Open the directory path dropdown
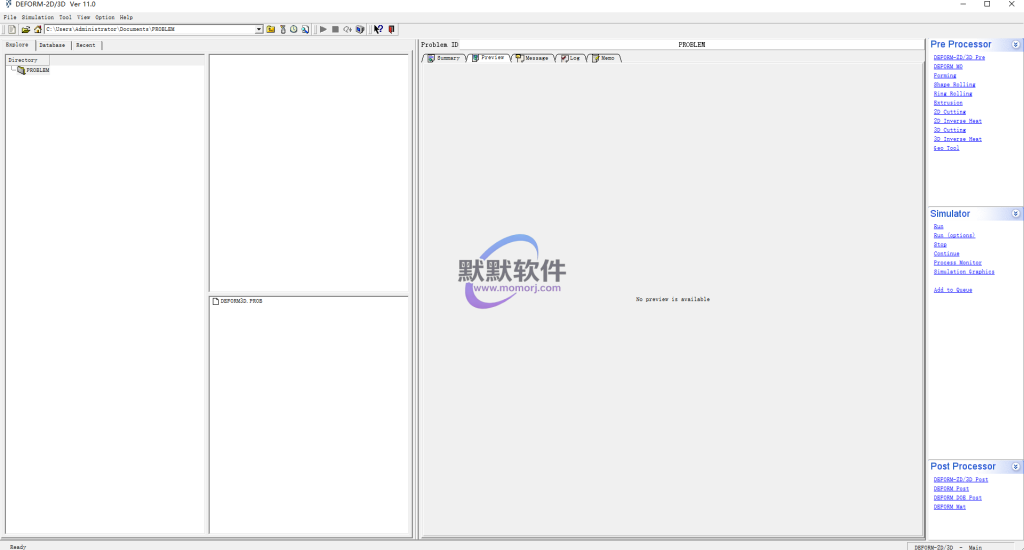The height and width of the screenshot is (550, 1024). pos(259,29)
